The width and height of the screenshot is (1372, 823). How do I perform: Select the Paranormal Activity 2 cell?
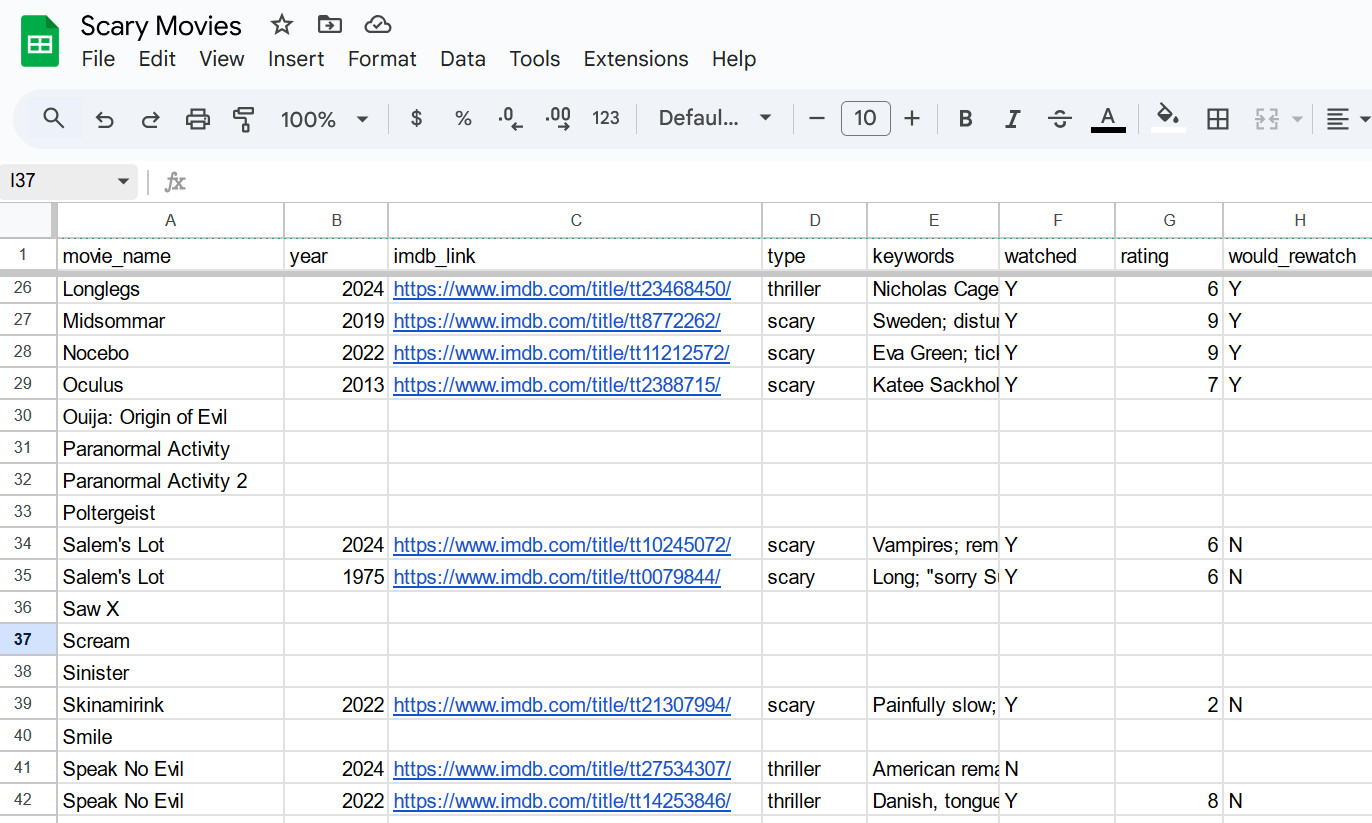coord(171,481)
